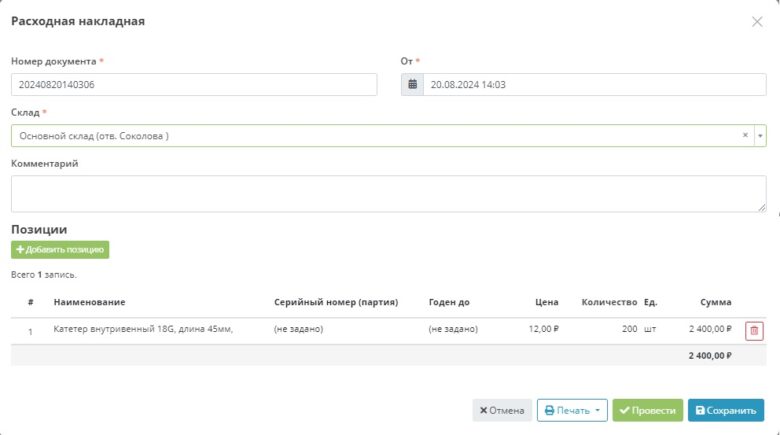The height and width of the screenshot is (435, 780).
Task: Clear the Склад selection with x
Action: click(745, 135)
